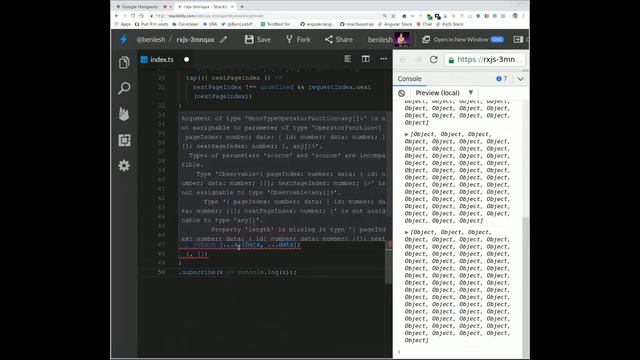Toggle the Live badge
The image size is (640, 360).
[x=497, y=40]
